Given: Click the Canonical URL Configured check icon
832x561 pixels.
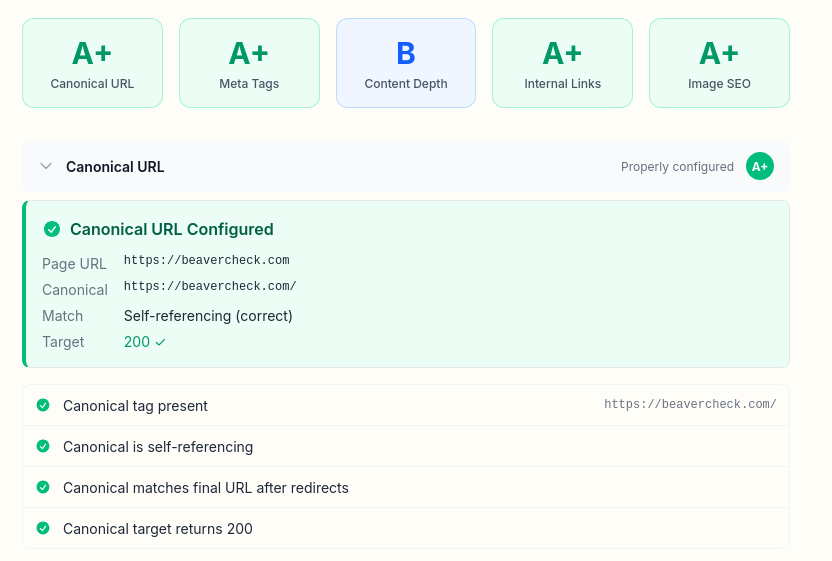Looking at the screenshot, I should (52, 229).
